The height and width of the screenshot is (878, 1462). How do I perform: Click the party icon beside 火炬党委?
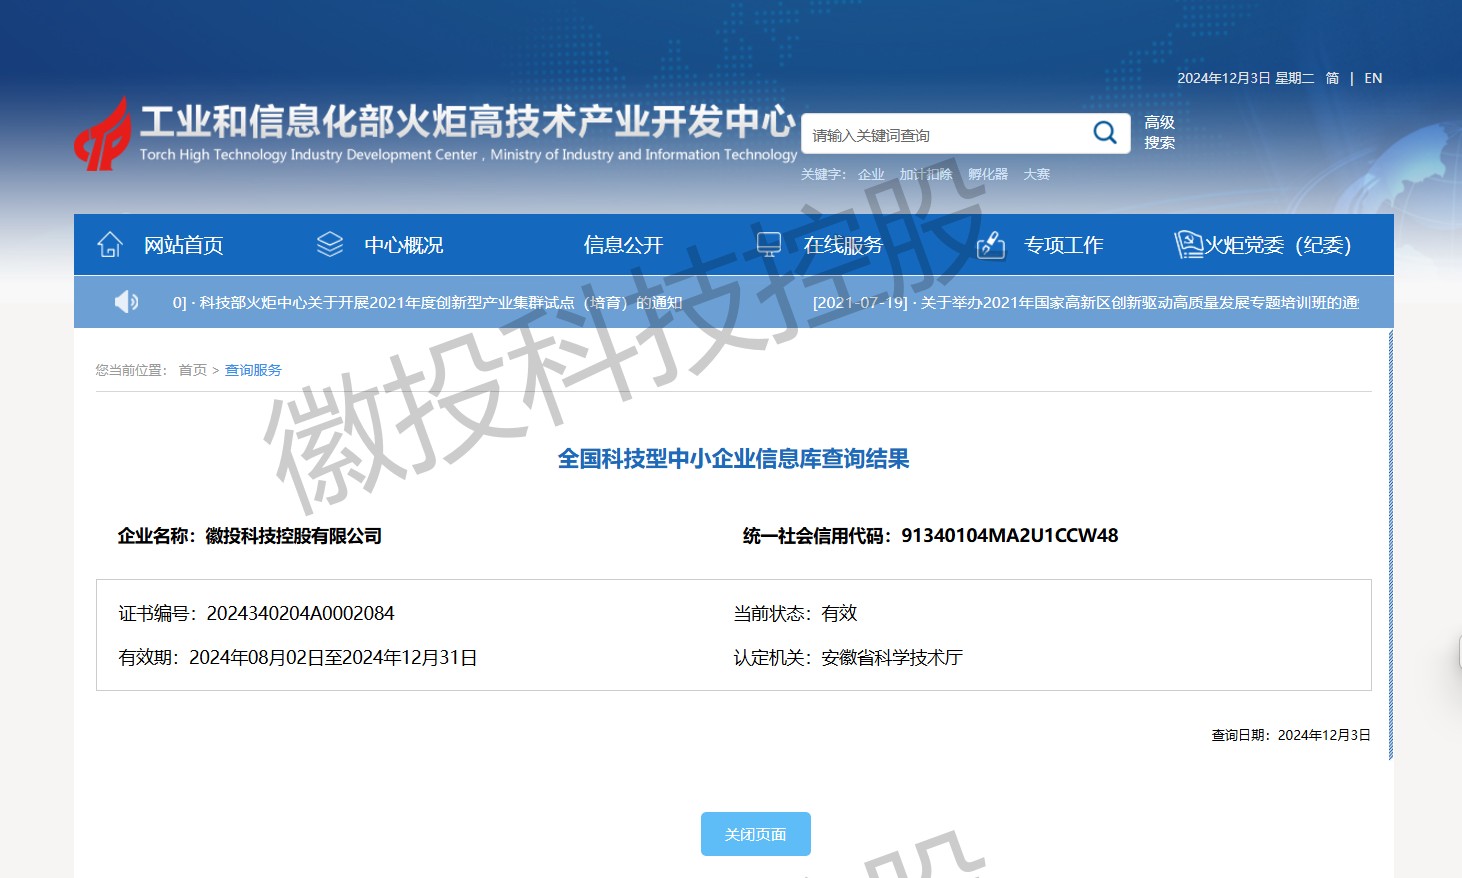coord(1189,245)
